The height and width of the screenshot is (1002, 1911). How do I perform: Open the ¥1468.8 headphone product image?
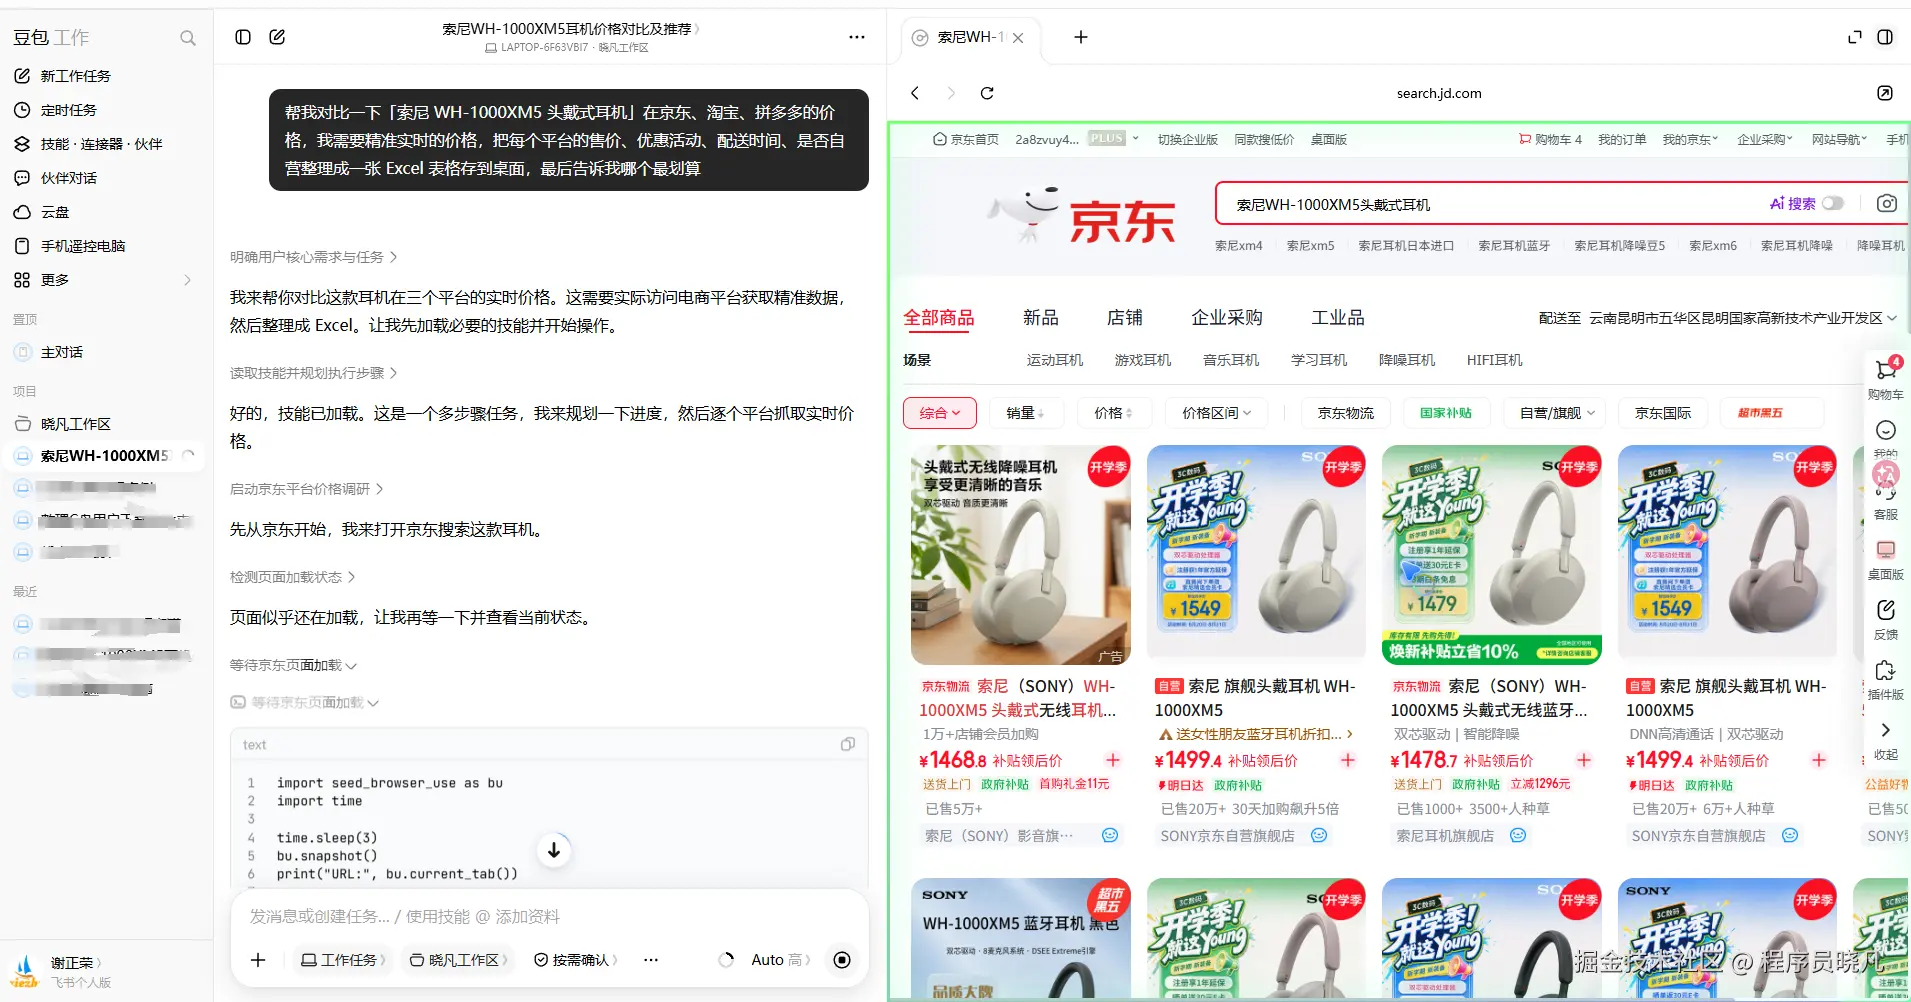(1021, 555)
